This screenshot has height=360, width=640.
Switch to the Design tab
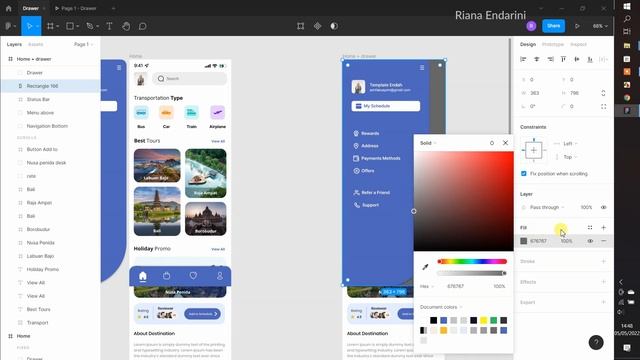[x=528, y=44]
